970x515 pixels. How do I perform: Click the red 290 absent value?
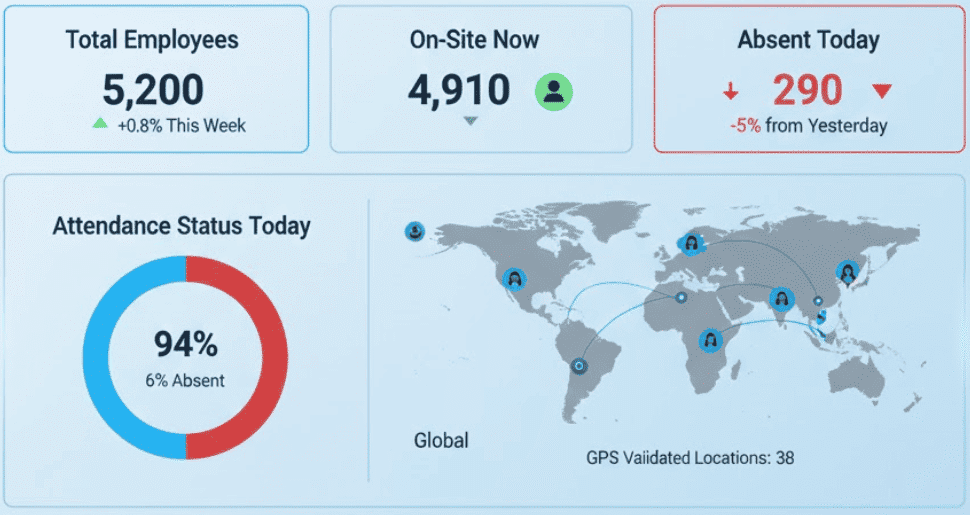tap(807, 90)
